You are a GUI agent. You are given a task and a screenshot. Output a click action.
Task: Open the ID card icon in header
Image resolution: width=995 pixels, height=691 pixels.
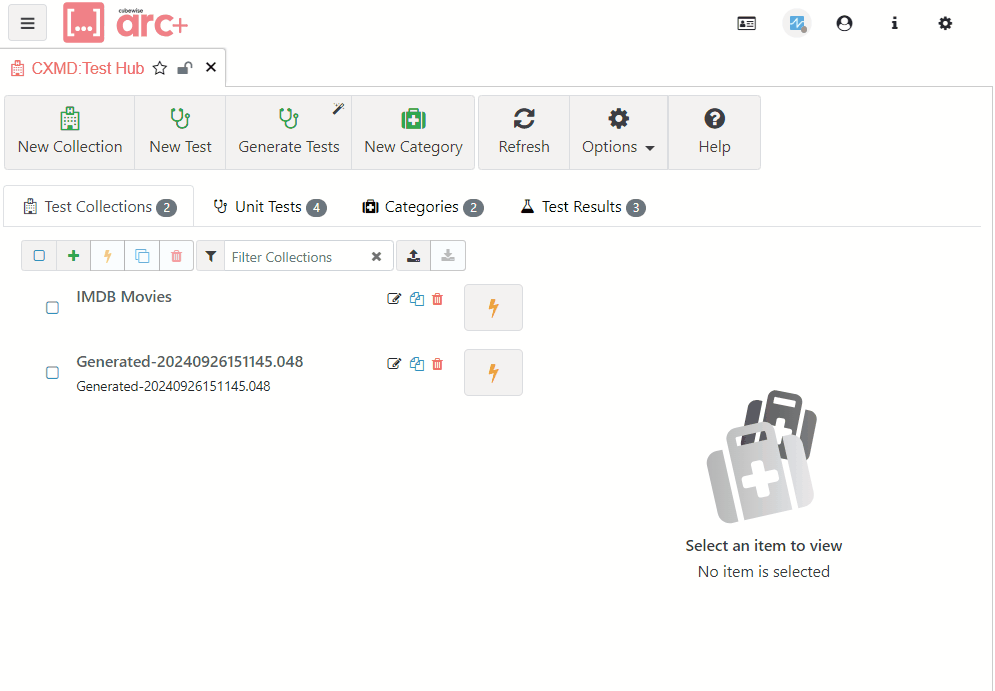click(x=746, y=23)
